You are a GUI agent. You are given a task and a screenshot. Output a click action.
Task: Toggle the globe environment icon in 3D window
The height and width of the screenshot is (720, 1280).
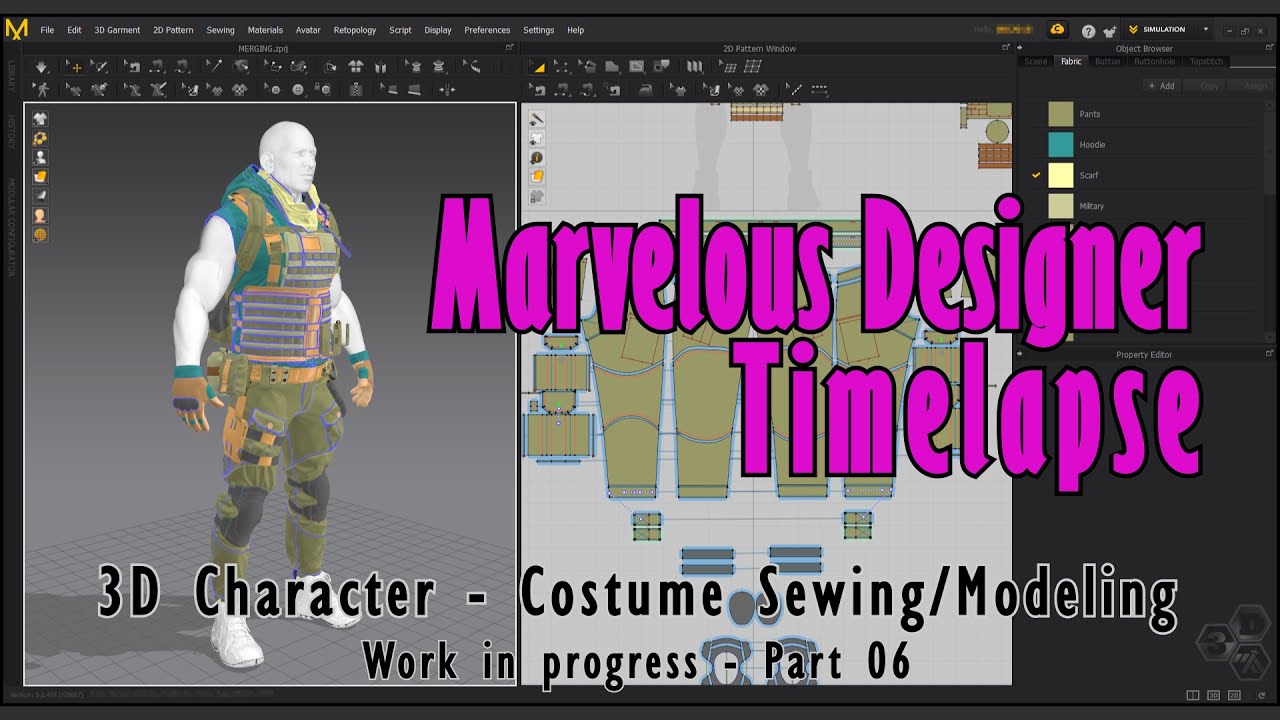(x=40, y=235)
